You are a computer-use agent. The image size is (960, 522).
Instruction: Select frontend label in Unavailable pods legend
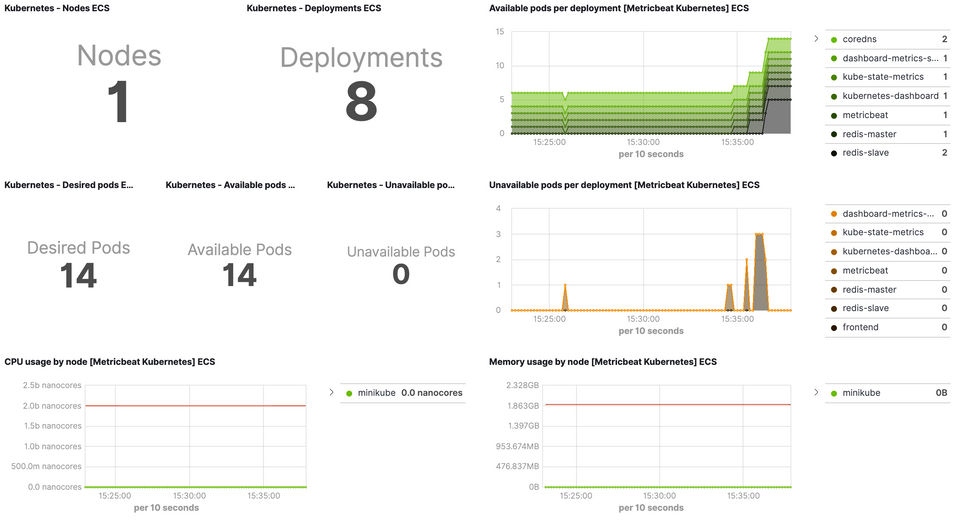pos(860,327)
